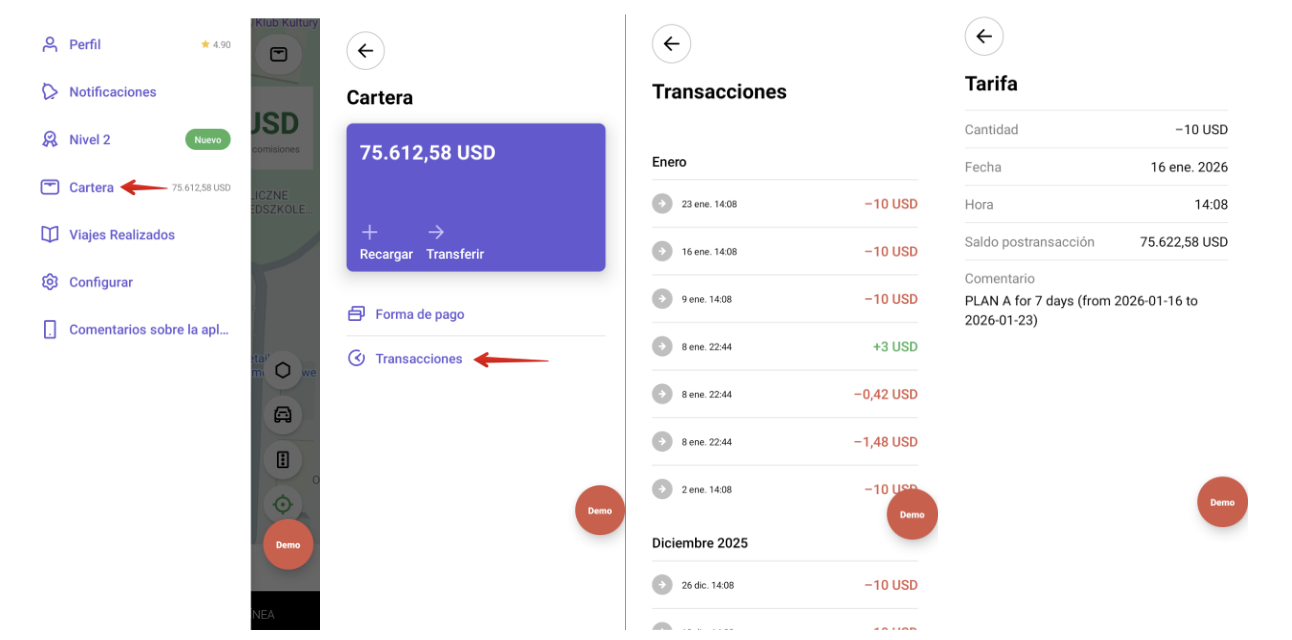Viewport: 1292px width, 640px height.
Task: Click the Demo button on Tarifa screen
Action: tap(1222, 502)
